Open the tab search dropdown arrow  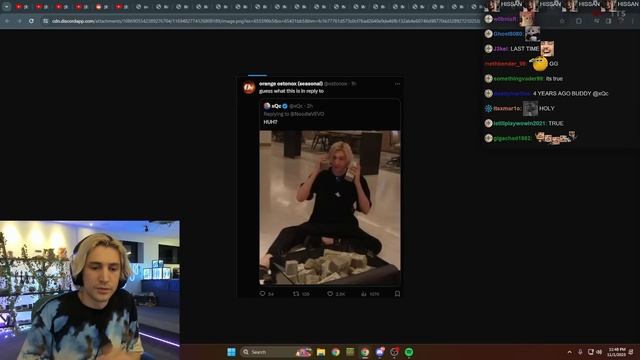click(7, 7)
